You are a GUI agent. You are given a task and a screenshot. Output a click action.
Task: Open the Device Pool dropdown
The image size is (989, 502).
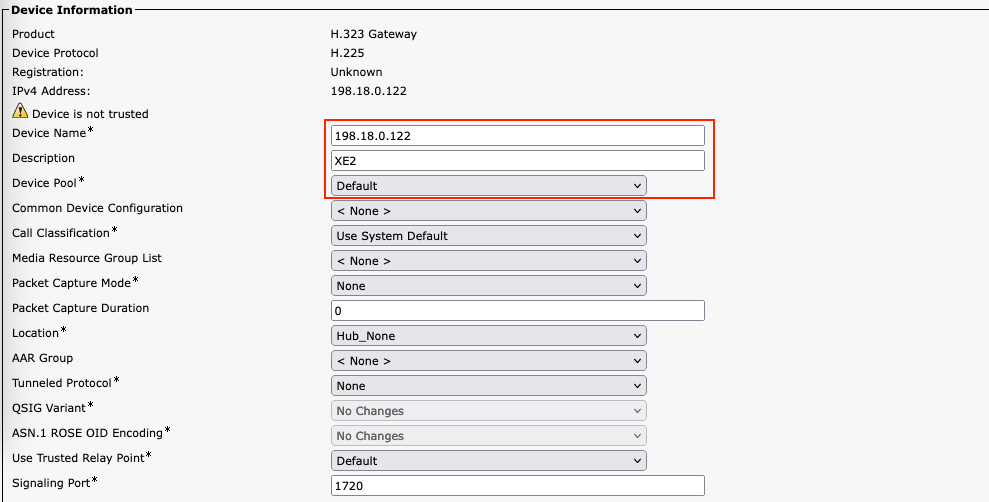click(488, 186)
